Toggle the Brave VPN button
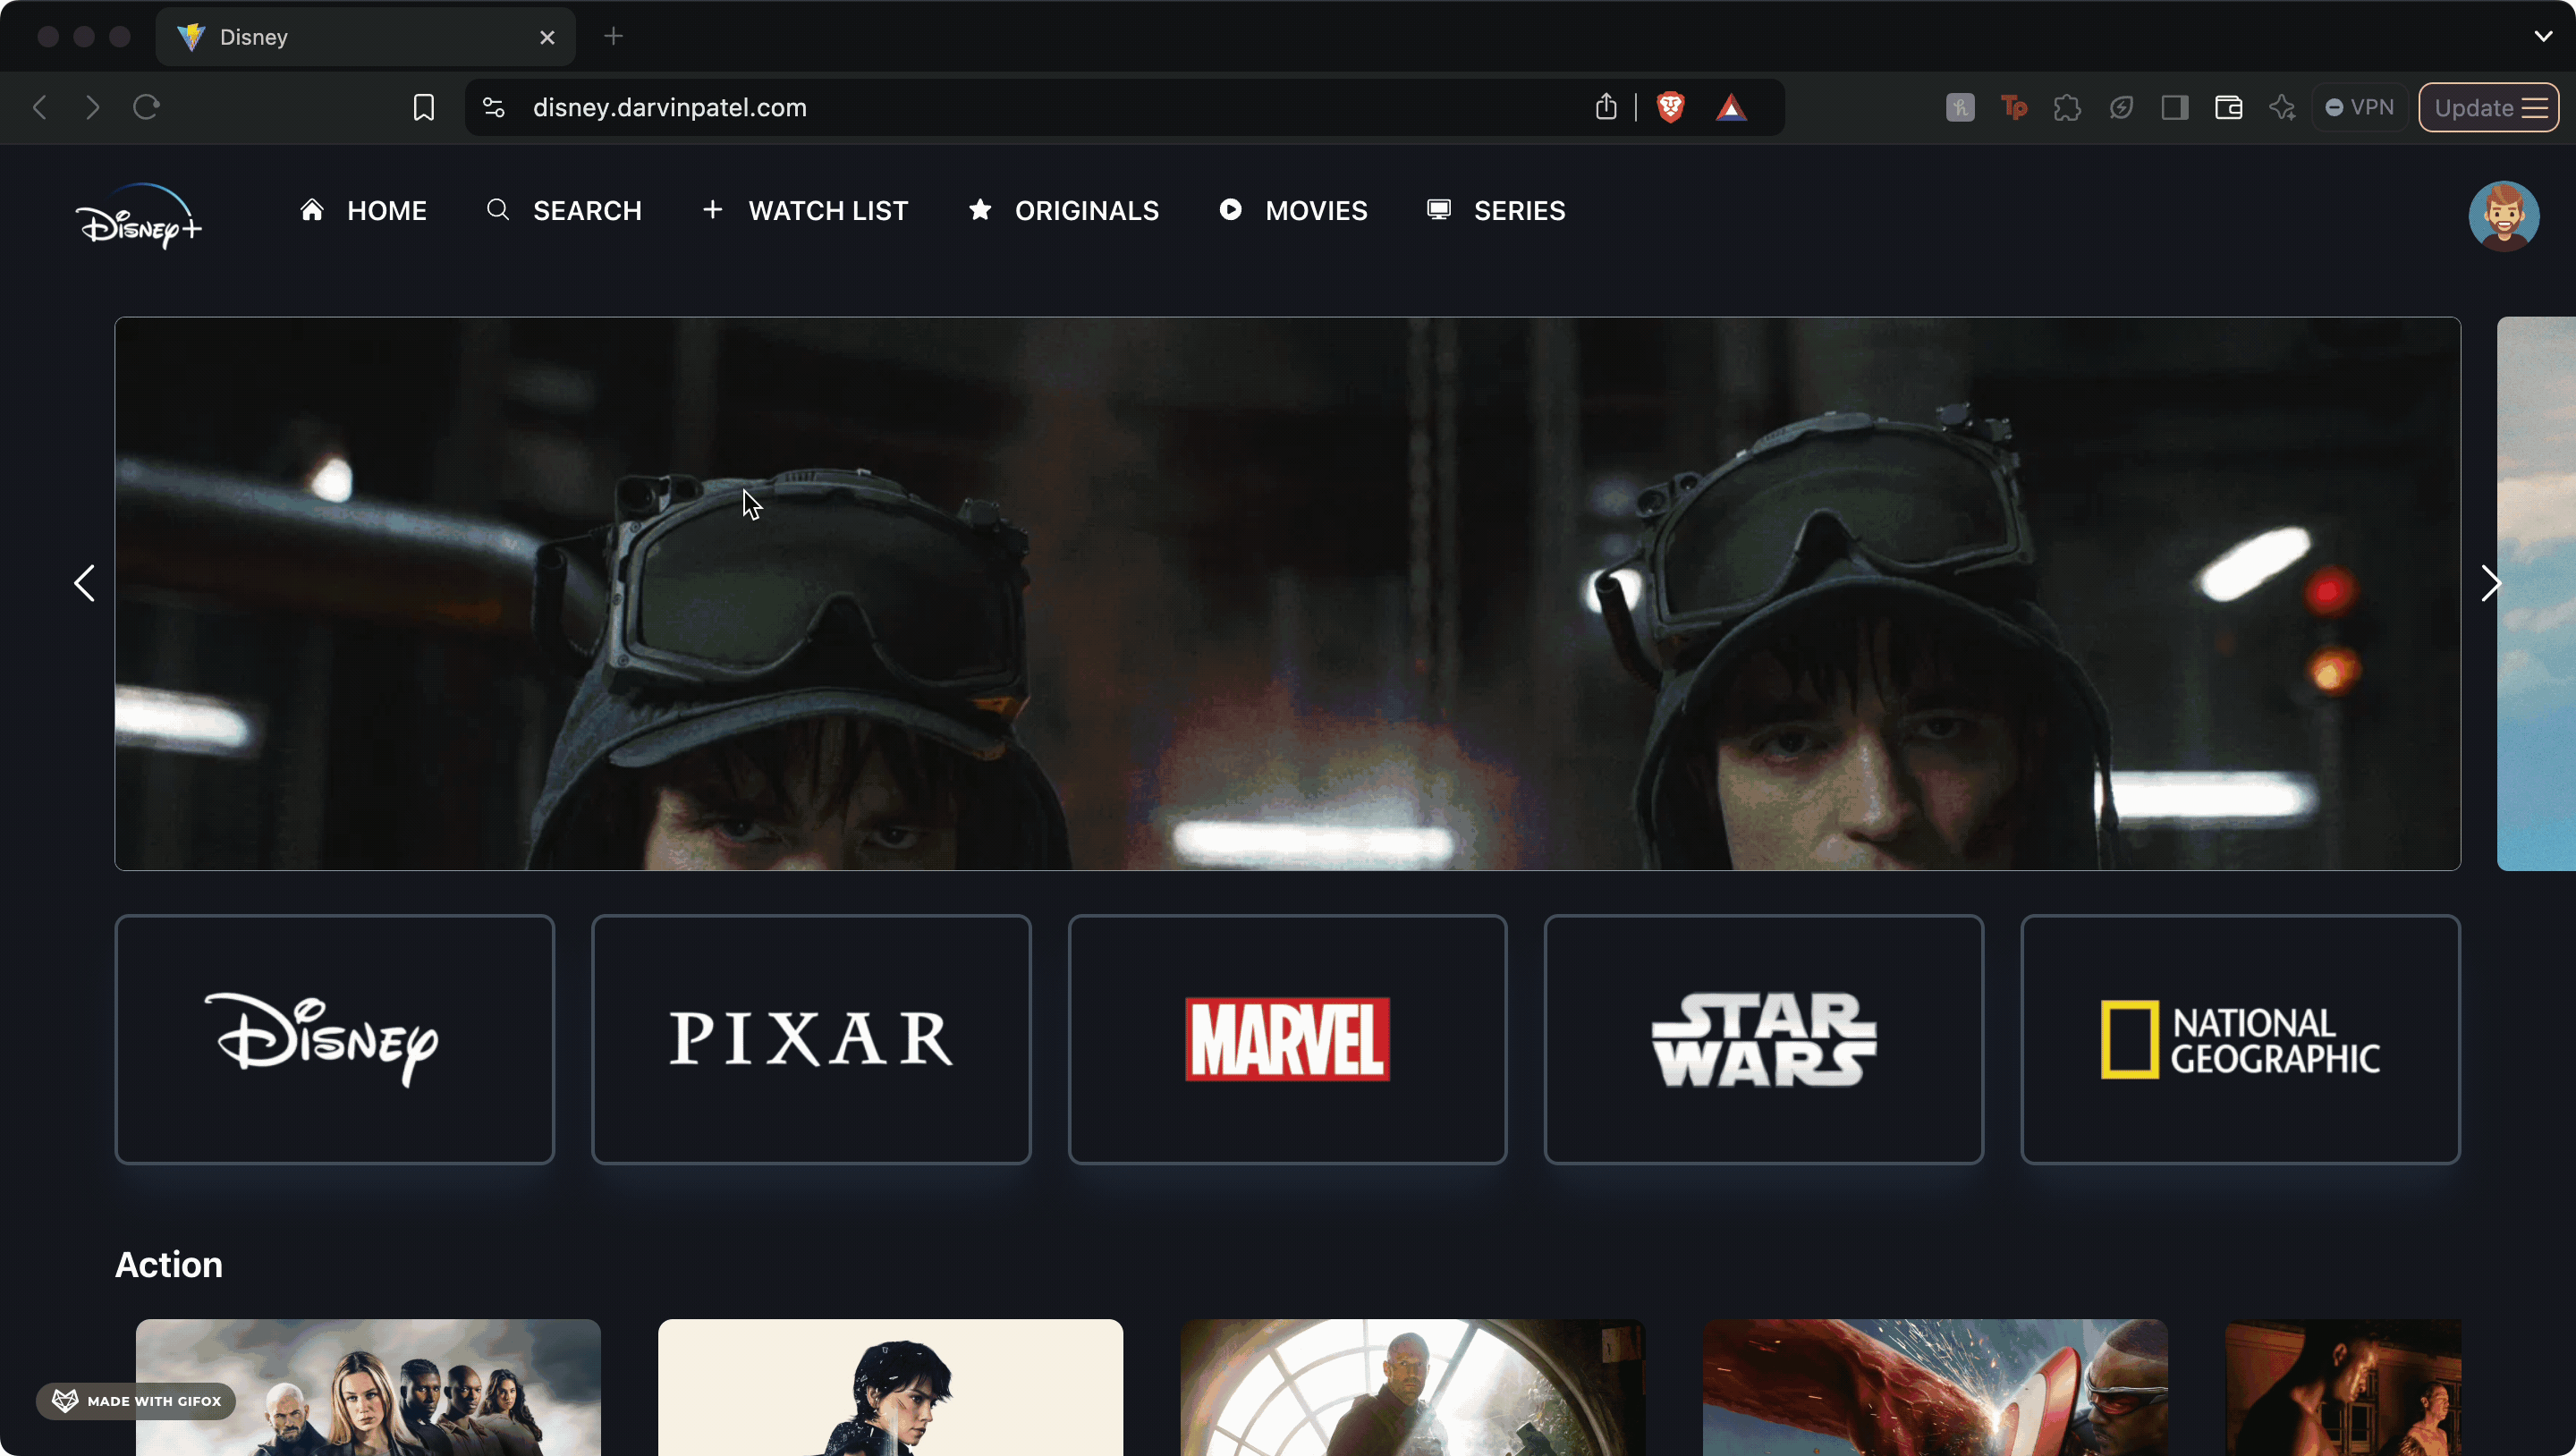The image size is (2576, 1456). coord(2360,107)
